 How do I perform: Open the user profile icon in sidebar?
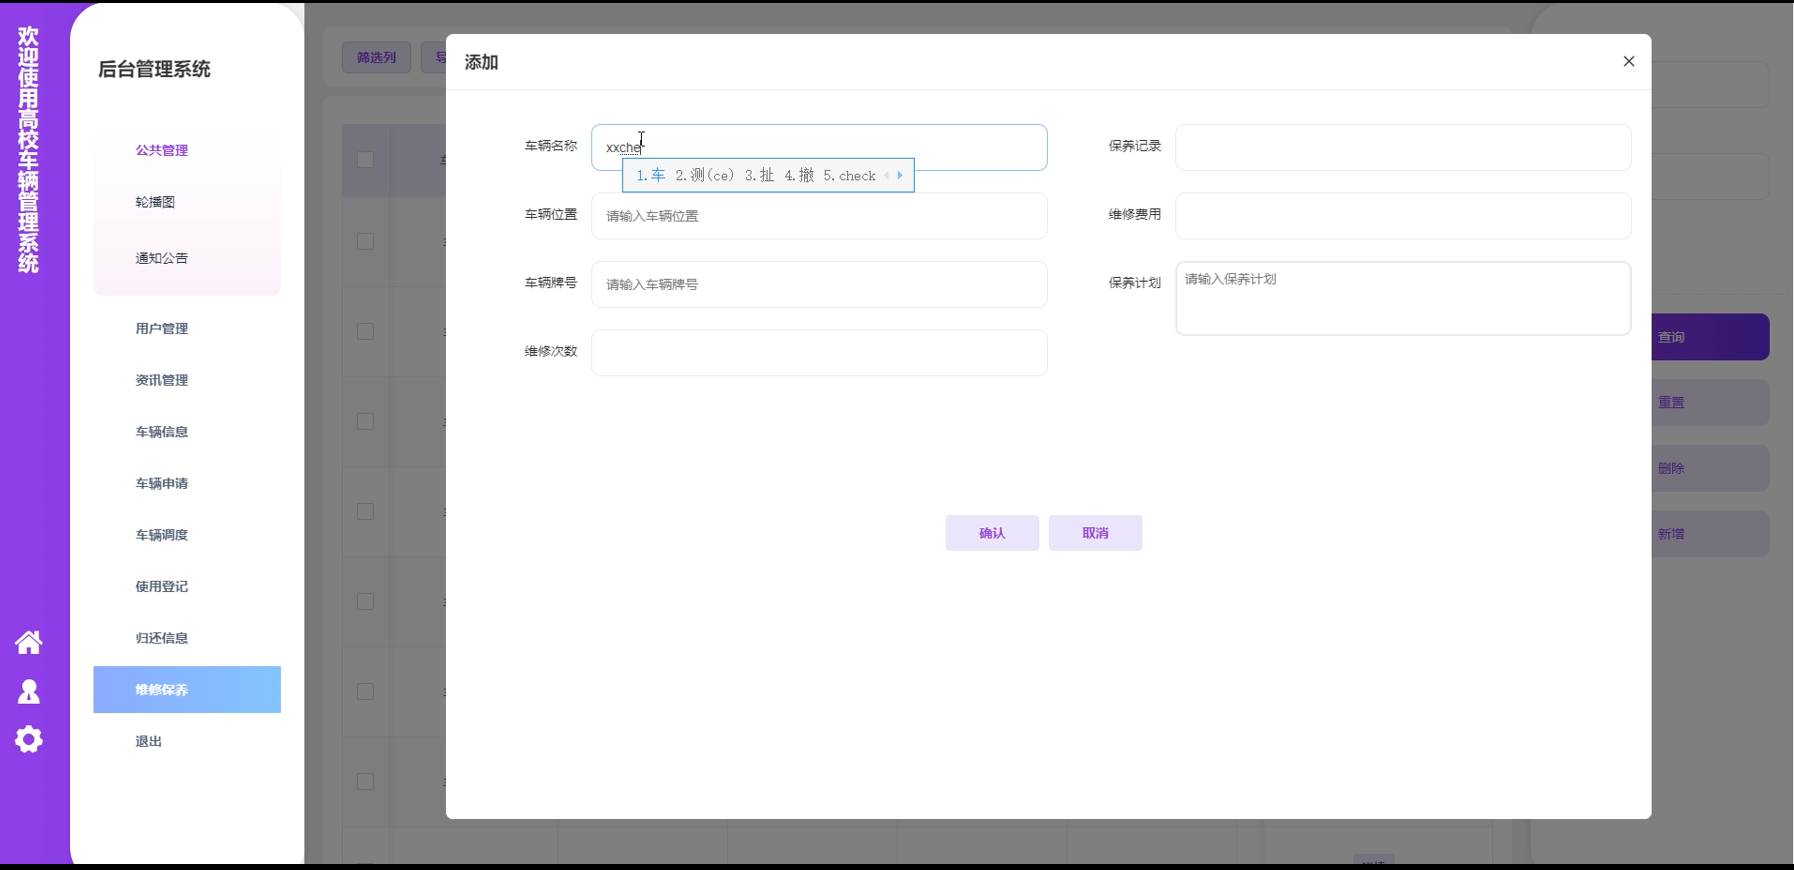29,692
